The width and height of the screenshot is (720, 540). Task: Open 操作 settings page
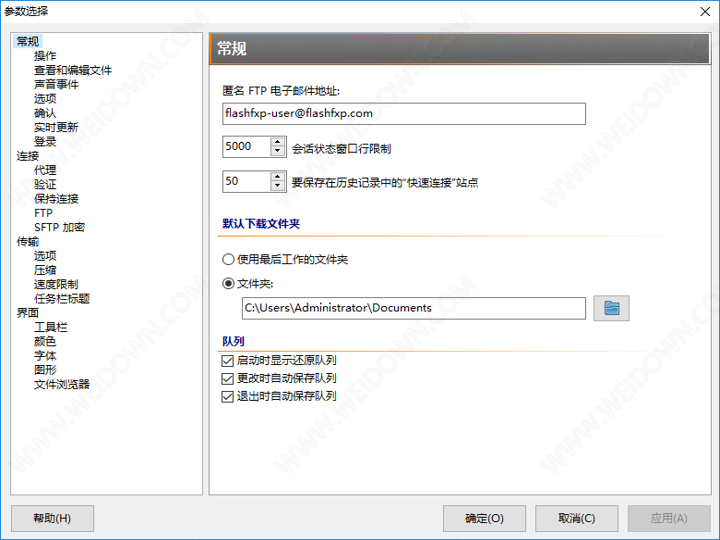coord(45,56)
